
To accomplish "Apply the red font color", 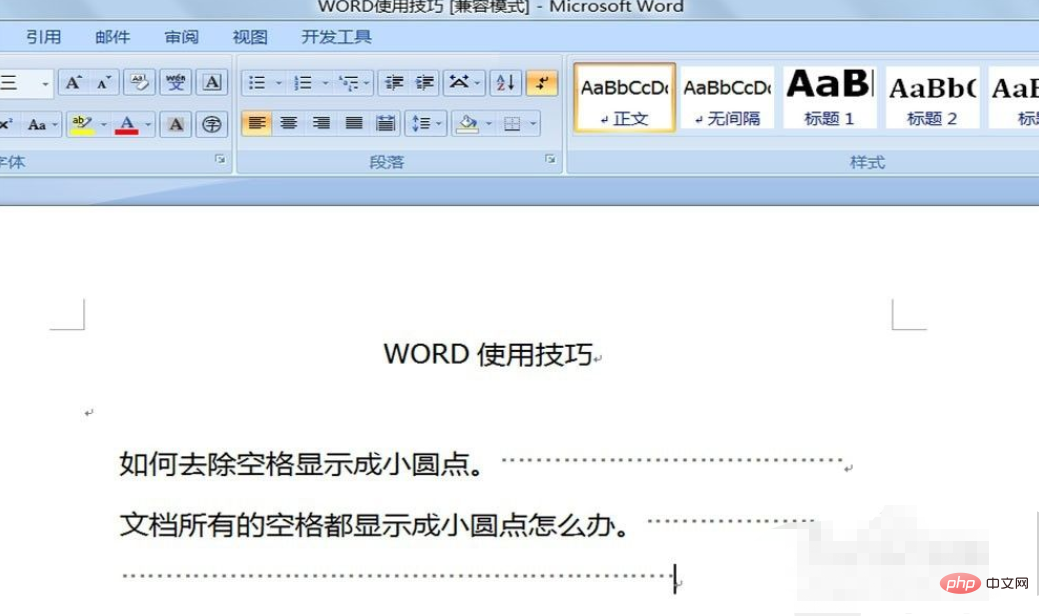I will (x=127, y=124).
